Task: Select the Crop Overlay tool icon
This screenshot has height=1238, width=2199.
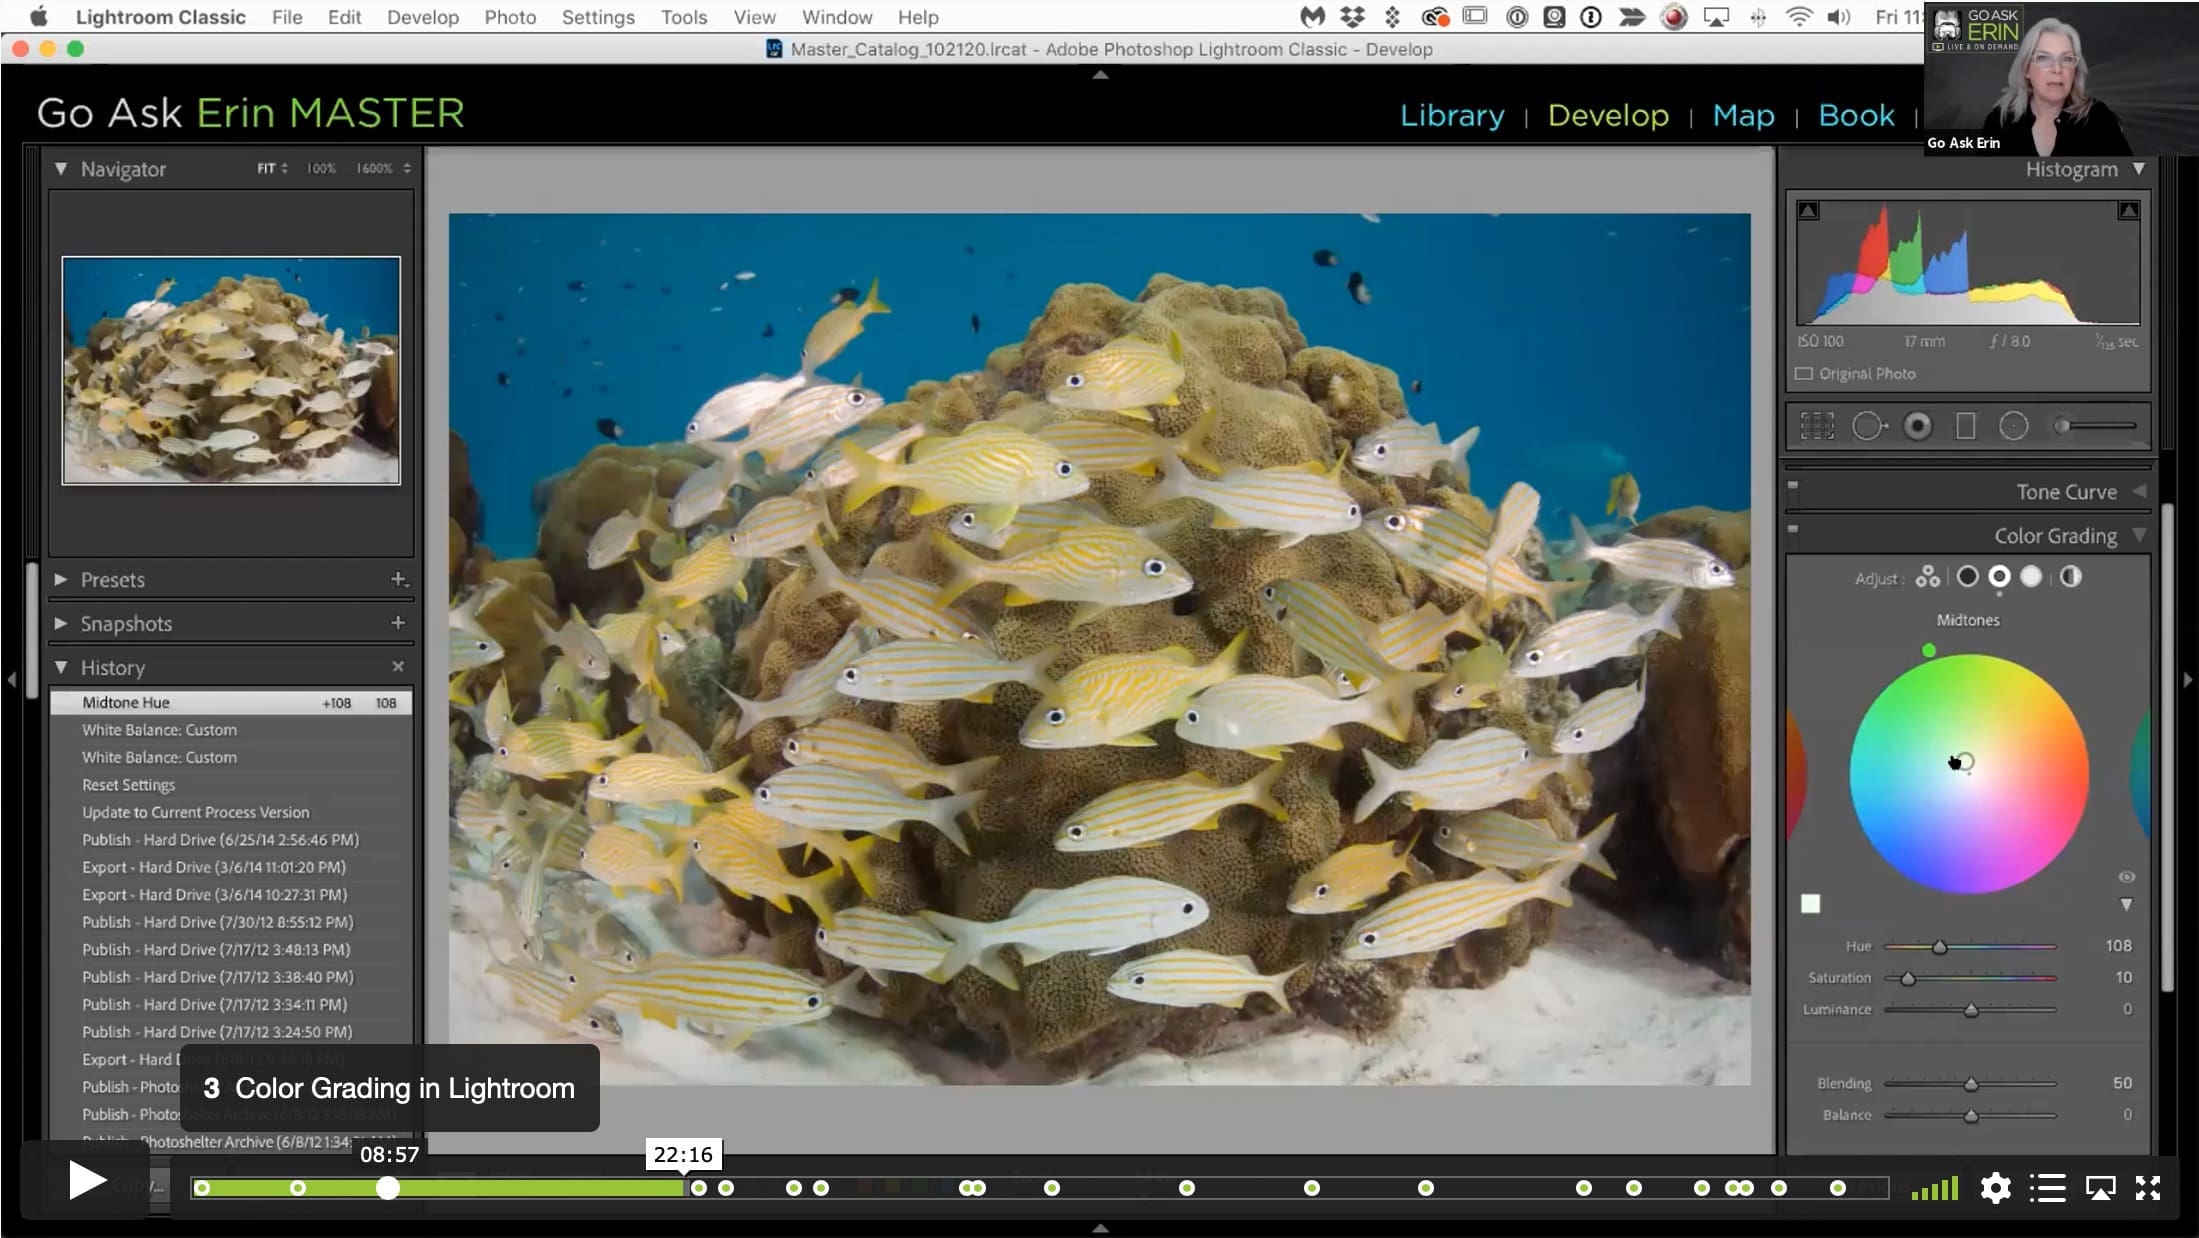Action: [1817, 427]
